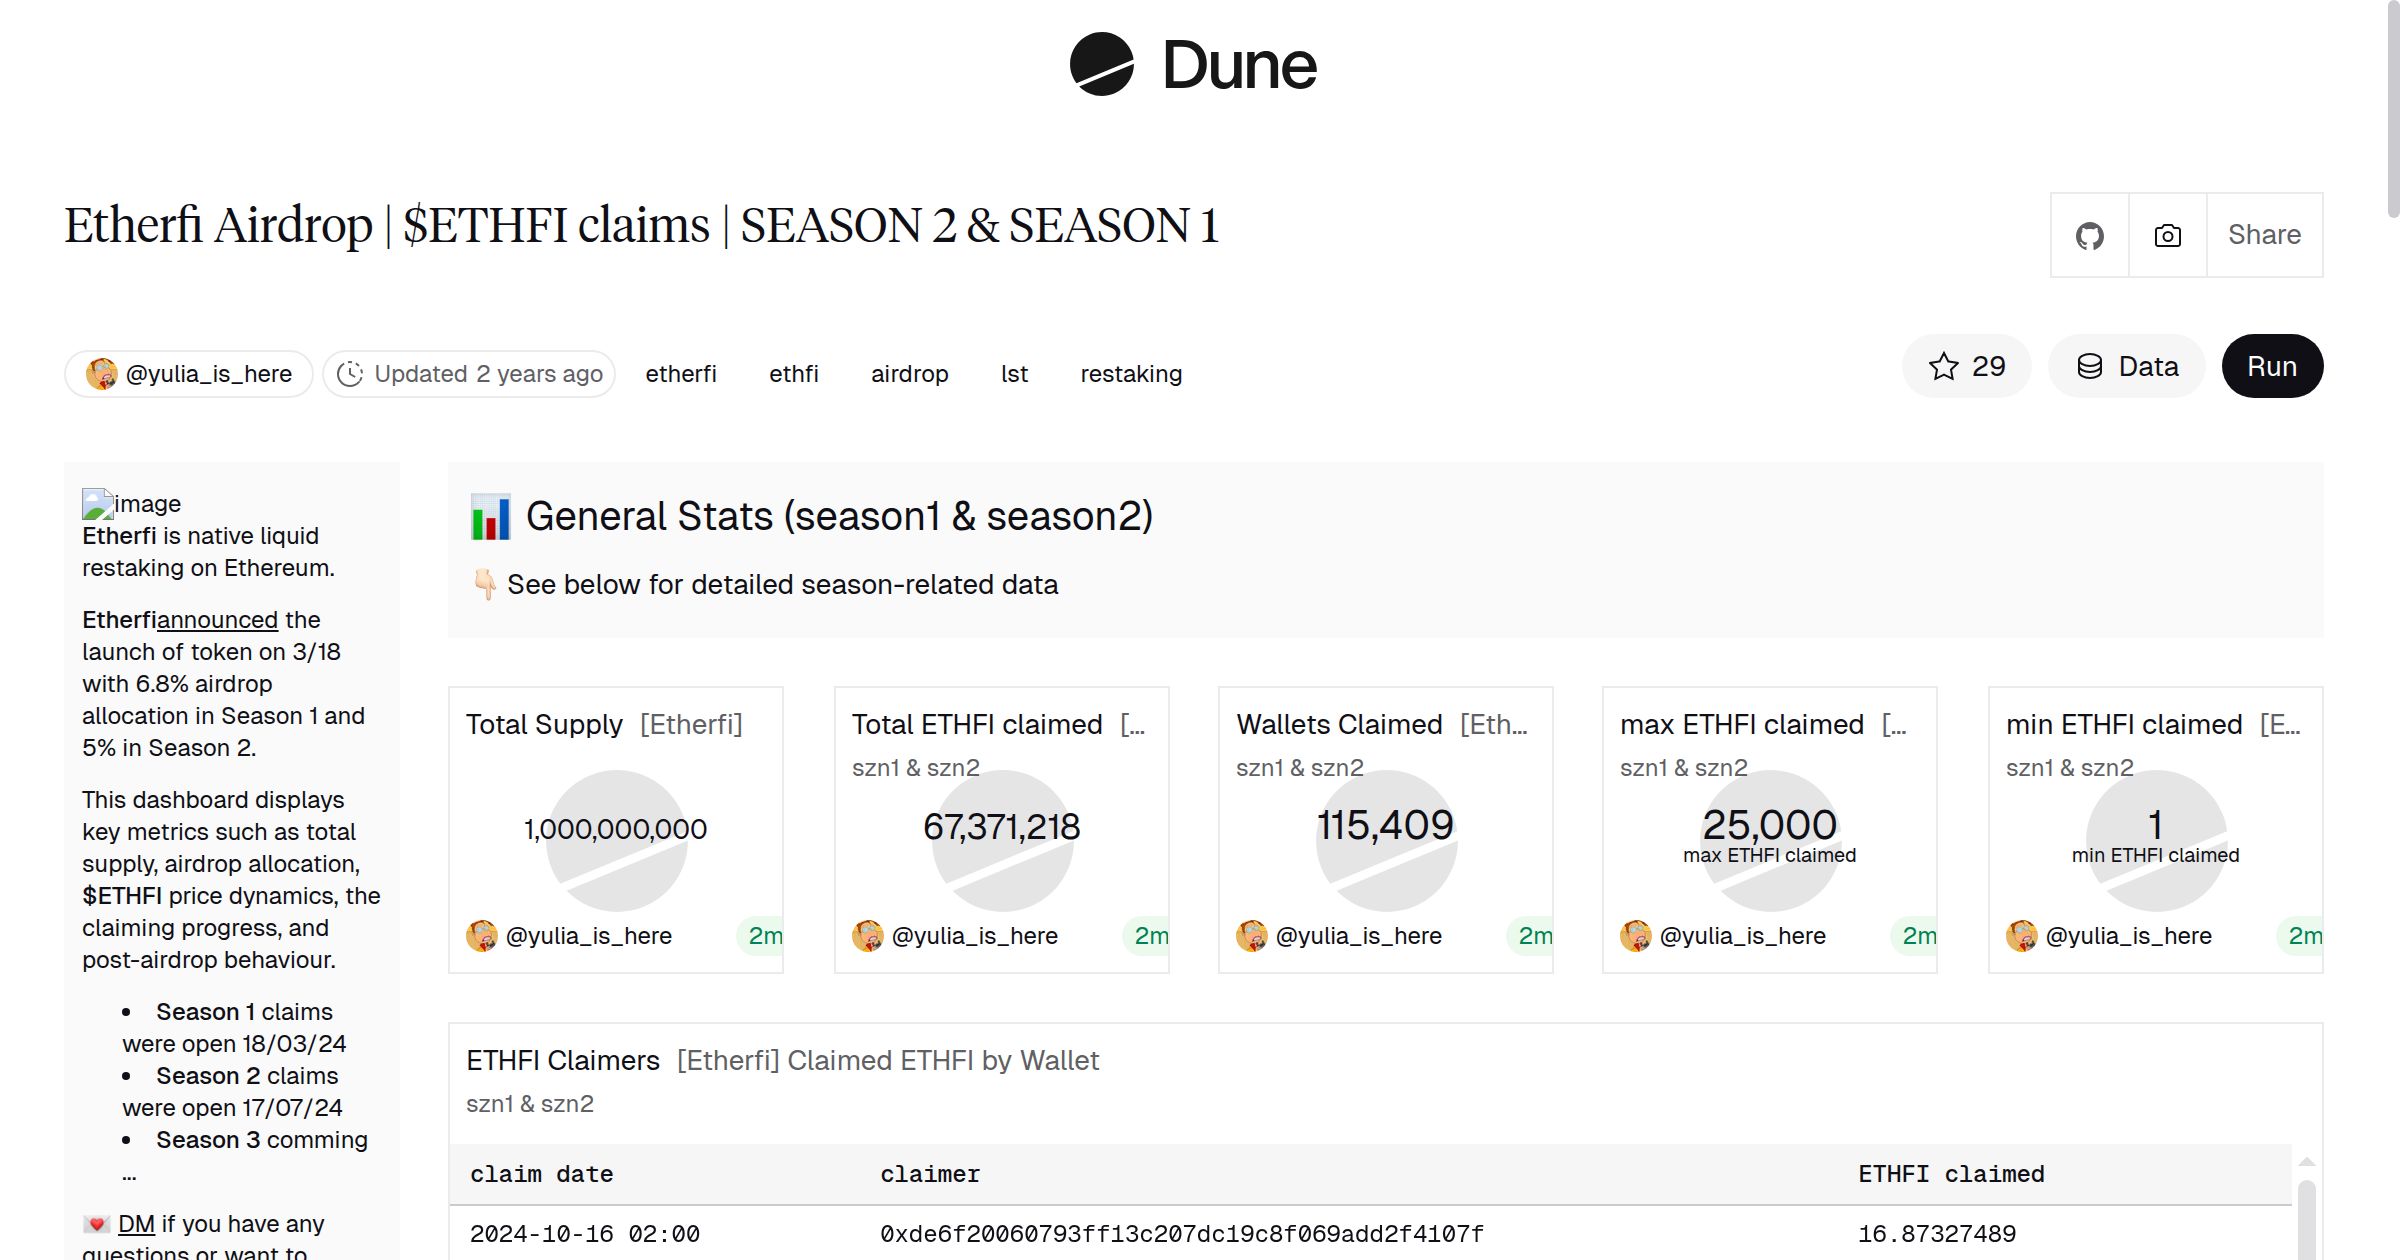Star the dashboard with the star toggle
This screenshot has height=1260, width=2400.
1944,366
